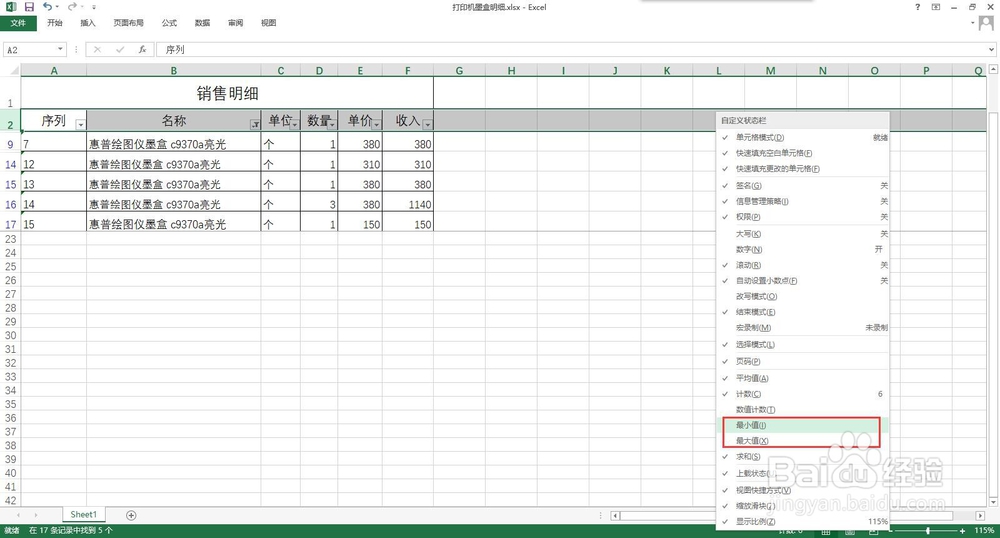The image size is (1000, 538).
Task: Switch to the 审阅 ribbon tab
Action: point(235,23)
